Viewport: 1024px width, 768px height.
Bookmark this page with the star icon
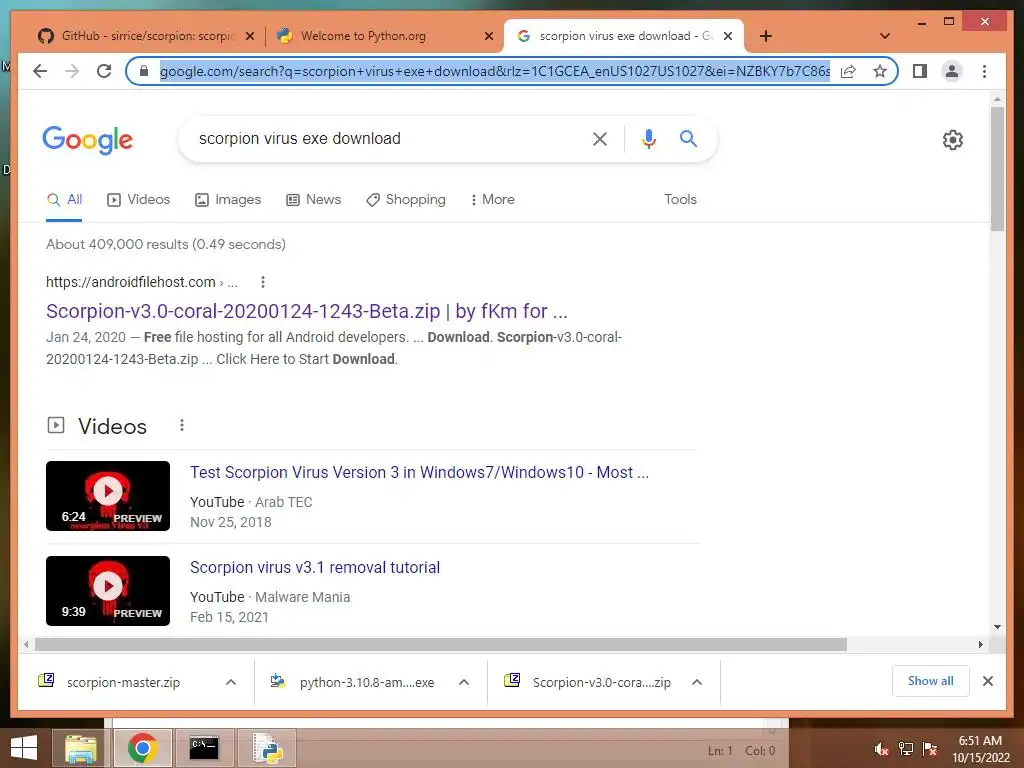point(880,71)
